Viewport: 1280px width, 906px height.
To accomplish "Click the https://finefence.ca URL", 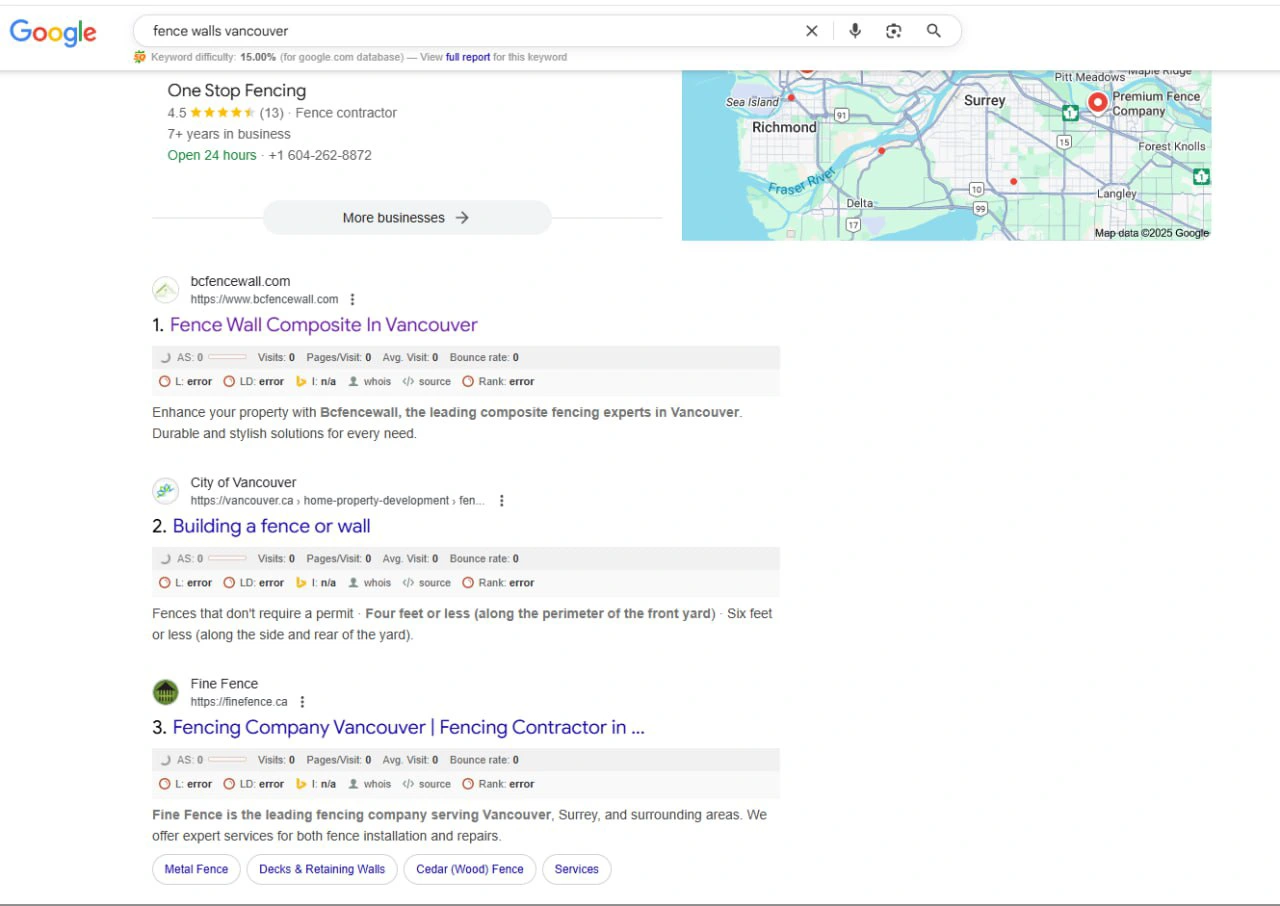I will point(239,702).
